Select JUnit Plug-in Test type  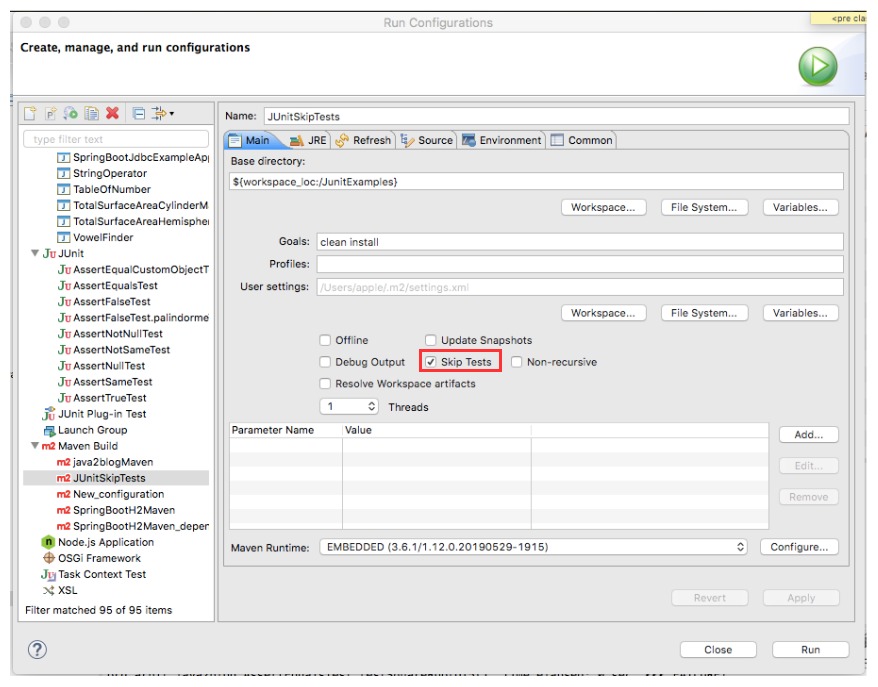94,414
